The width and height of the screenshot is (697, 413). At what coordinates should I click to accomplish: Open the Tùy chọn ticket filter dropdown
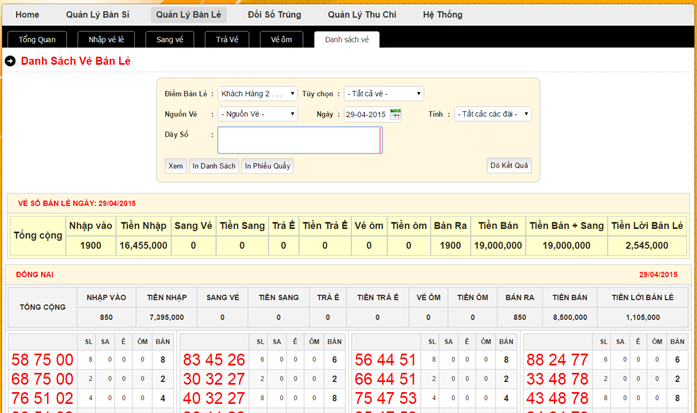click(x=384, y=94)
